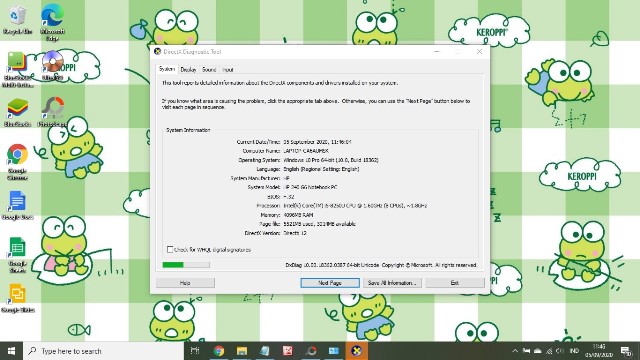Click the OneDrive cloud tray icon
Viewport: 640px width, 360px height.
(538, 351)
